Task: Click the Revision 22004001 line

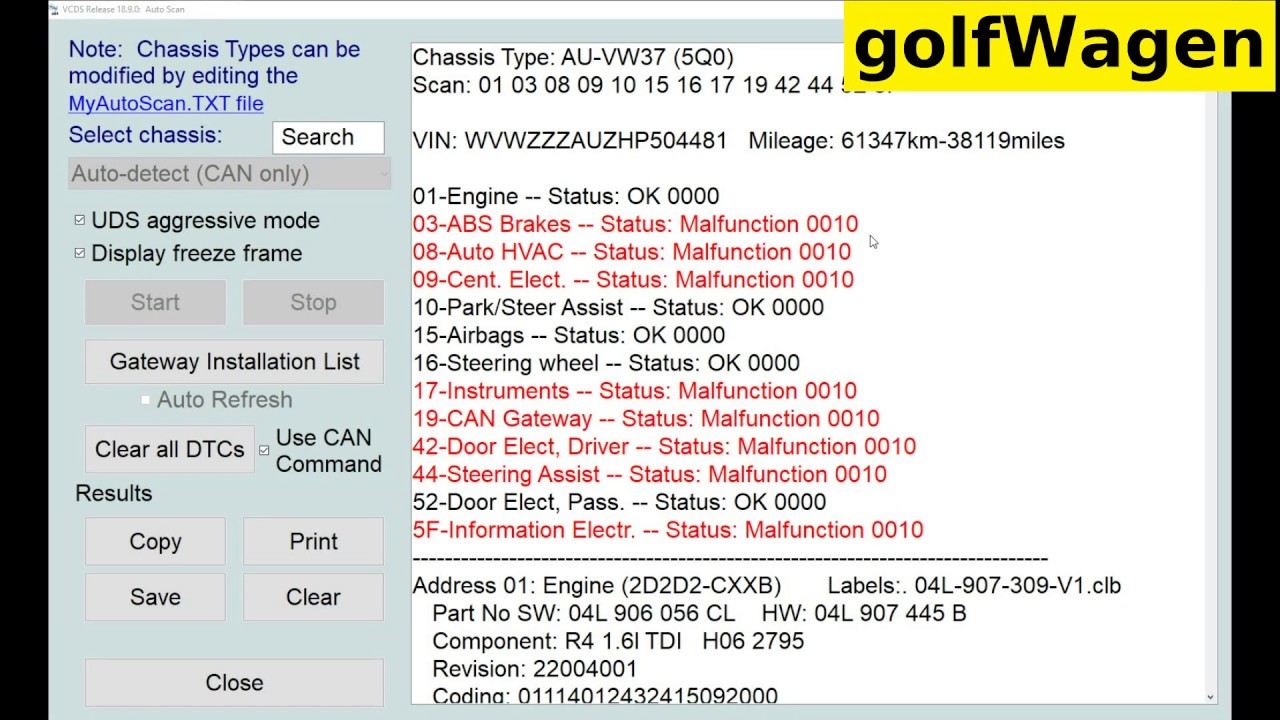Action: coord(534,669)
